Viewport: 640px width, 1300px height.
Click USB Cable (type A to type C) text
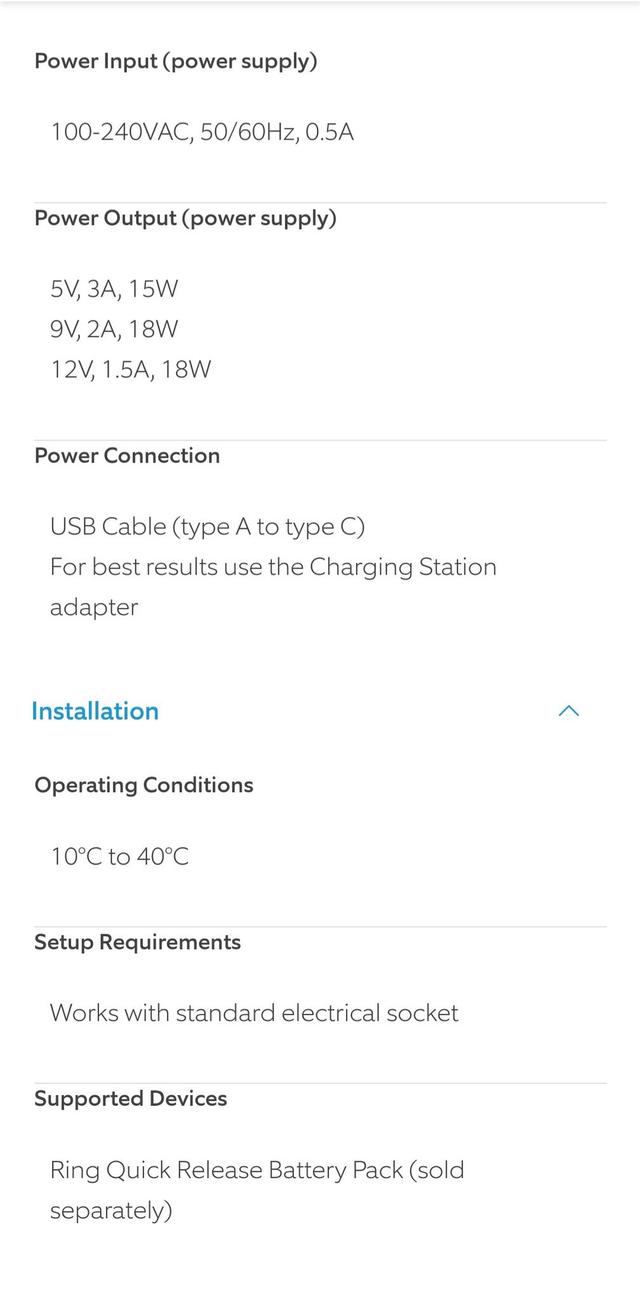[x=207, y=526]
